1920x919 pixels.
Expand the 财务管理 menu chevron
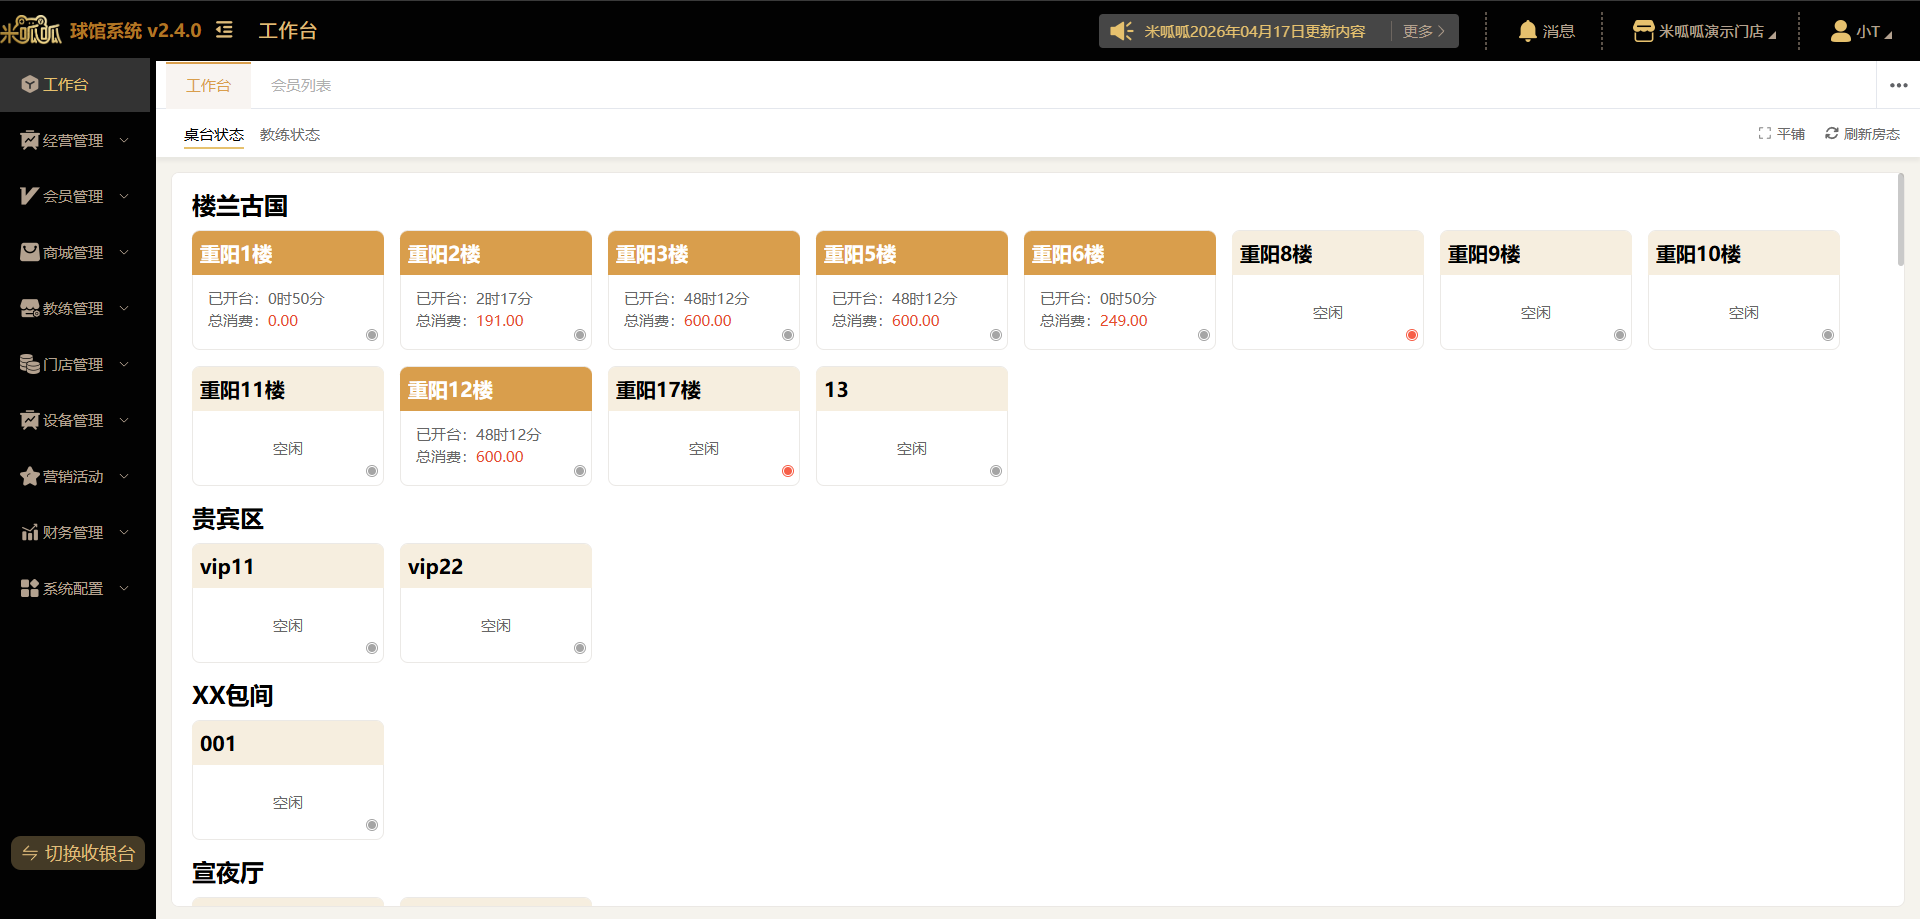[124, 532]
